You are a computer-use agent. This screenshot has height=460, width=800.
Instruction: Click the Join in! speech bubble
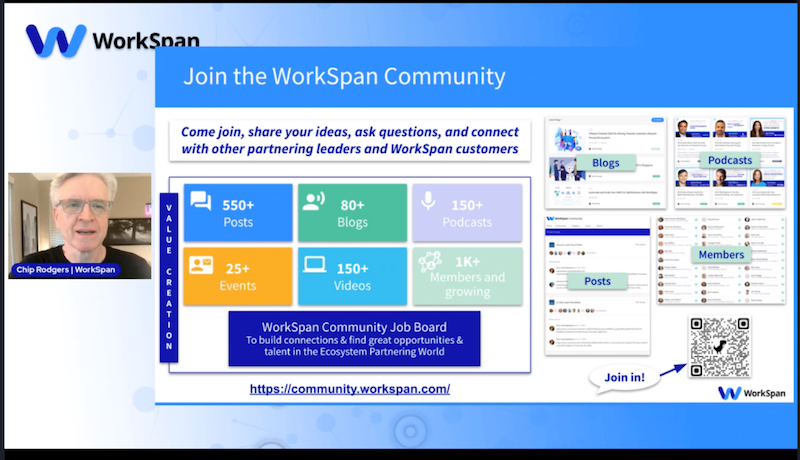click(x=624, y=379)
